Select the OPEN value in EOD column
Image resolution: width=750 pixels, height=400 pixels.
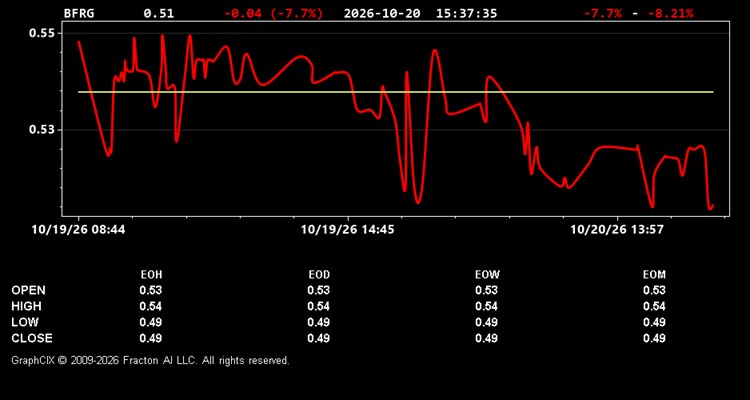[x=319, y=290]
